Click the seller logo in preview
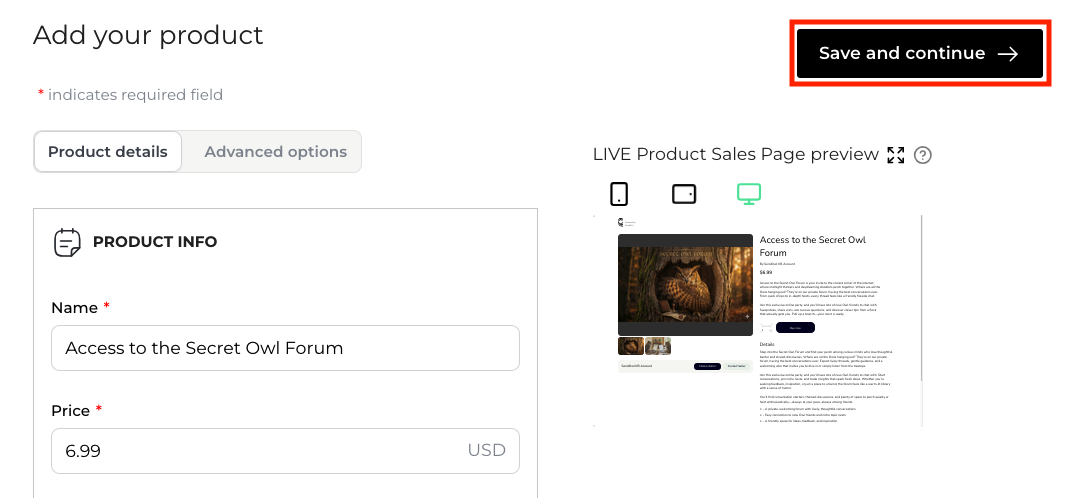 [621, 222]
